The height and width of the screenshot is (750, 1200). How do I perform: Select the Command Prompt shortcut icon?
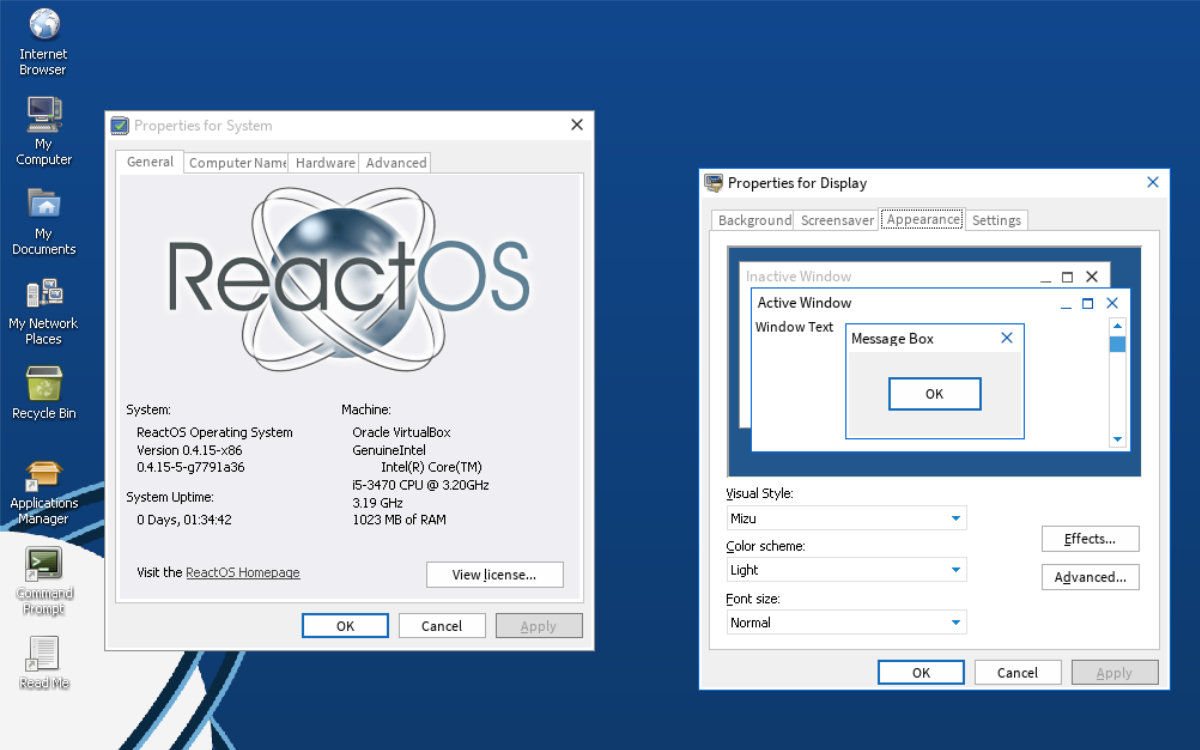(x=44, y=581)
